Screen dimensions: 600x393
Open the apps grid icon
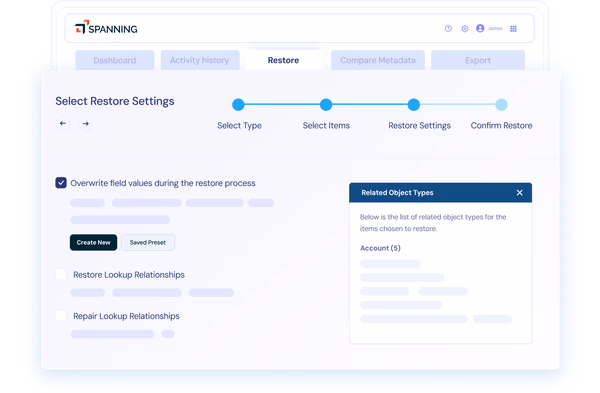click(x=514, y=29)
